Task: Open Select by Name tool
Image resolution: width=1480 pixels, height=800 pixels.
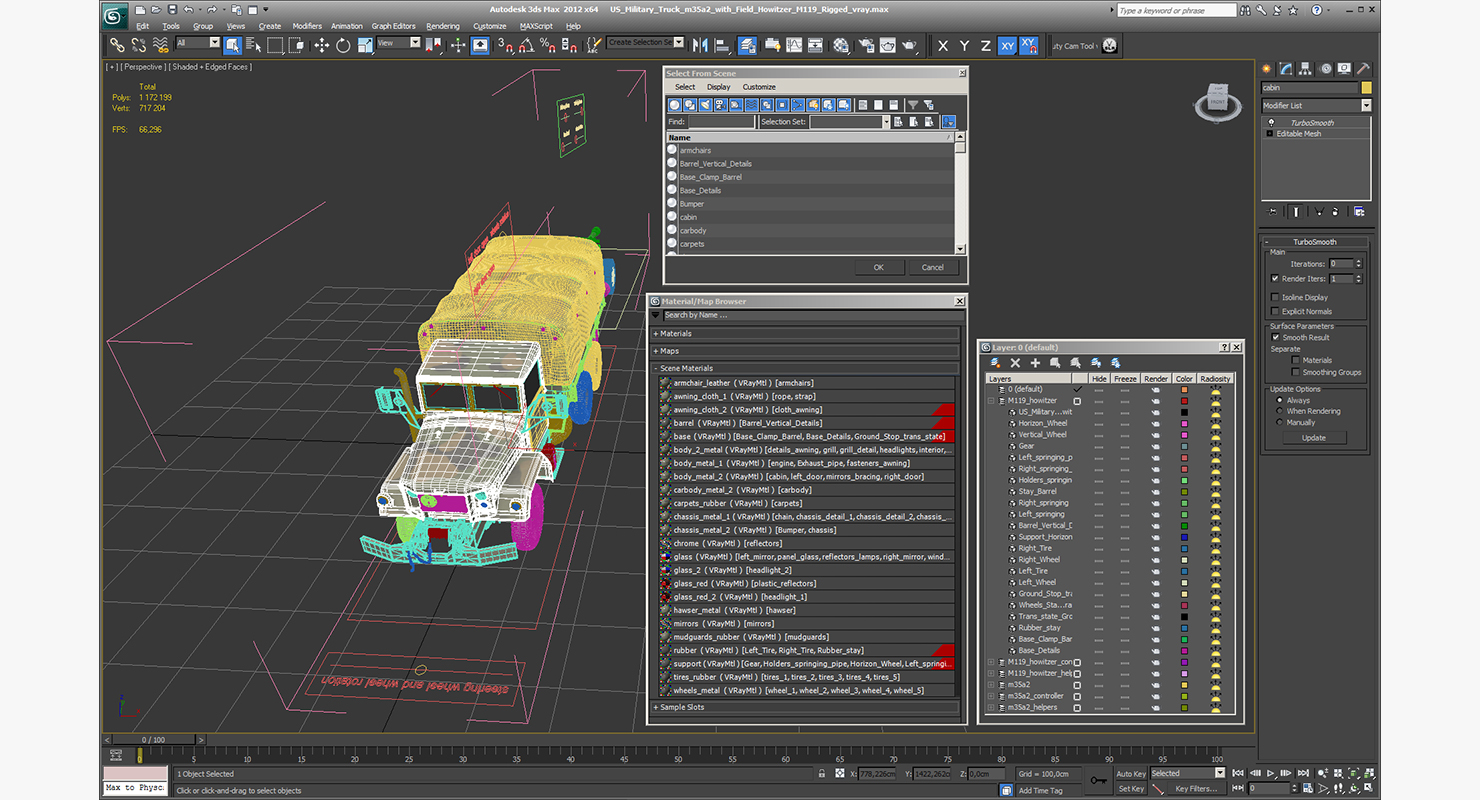Action: tap(253, 45)
